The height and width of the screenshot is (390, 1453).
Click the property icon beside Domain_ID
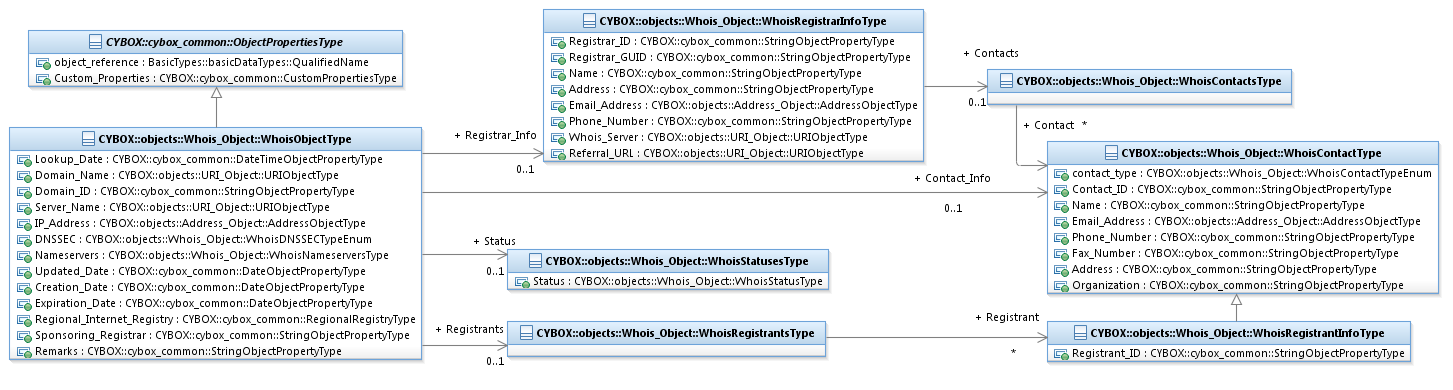tap(25, 191)
